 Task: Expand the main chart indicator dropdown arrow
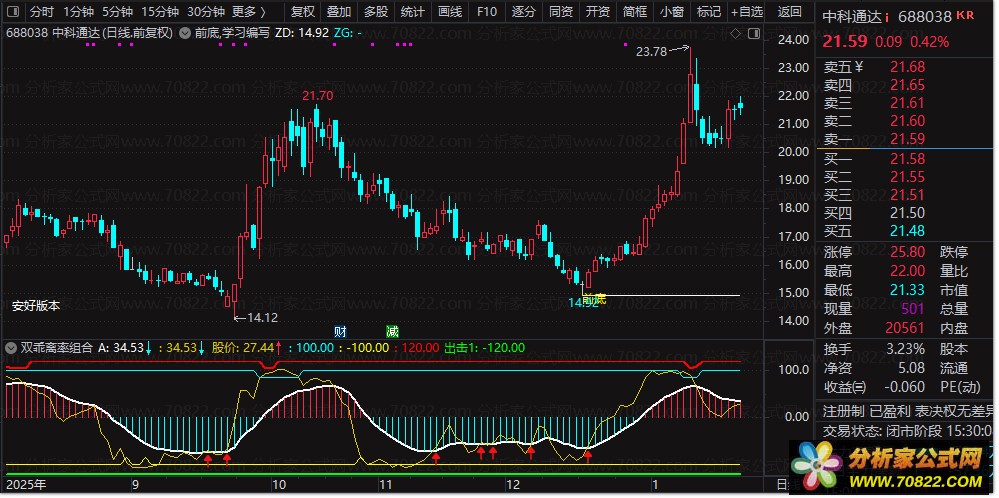tap(183, 32)
